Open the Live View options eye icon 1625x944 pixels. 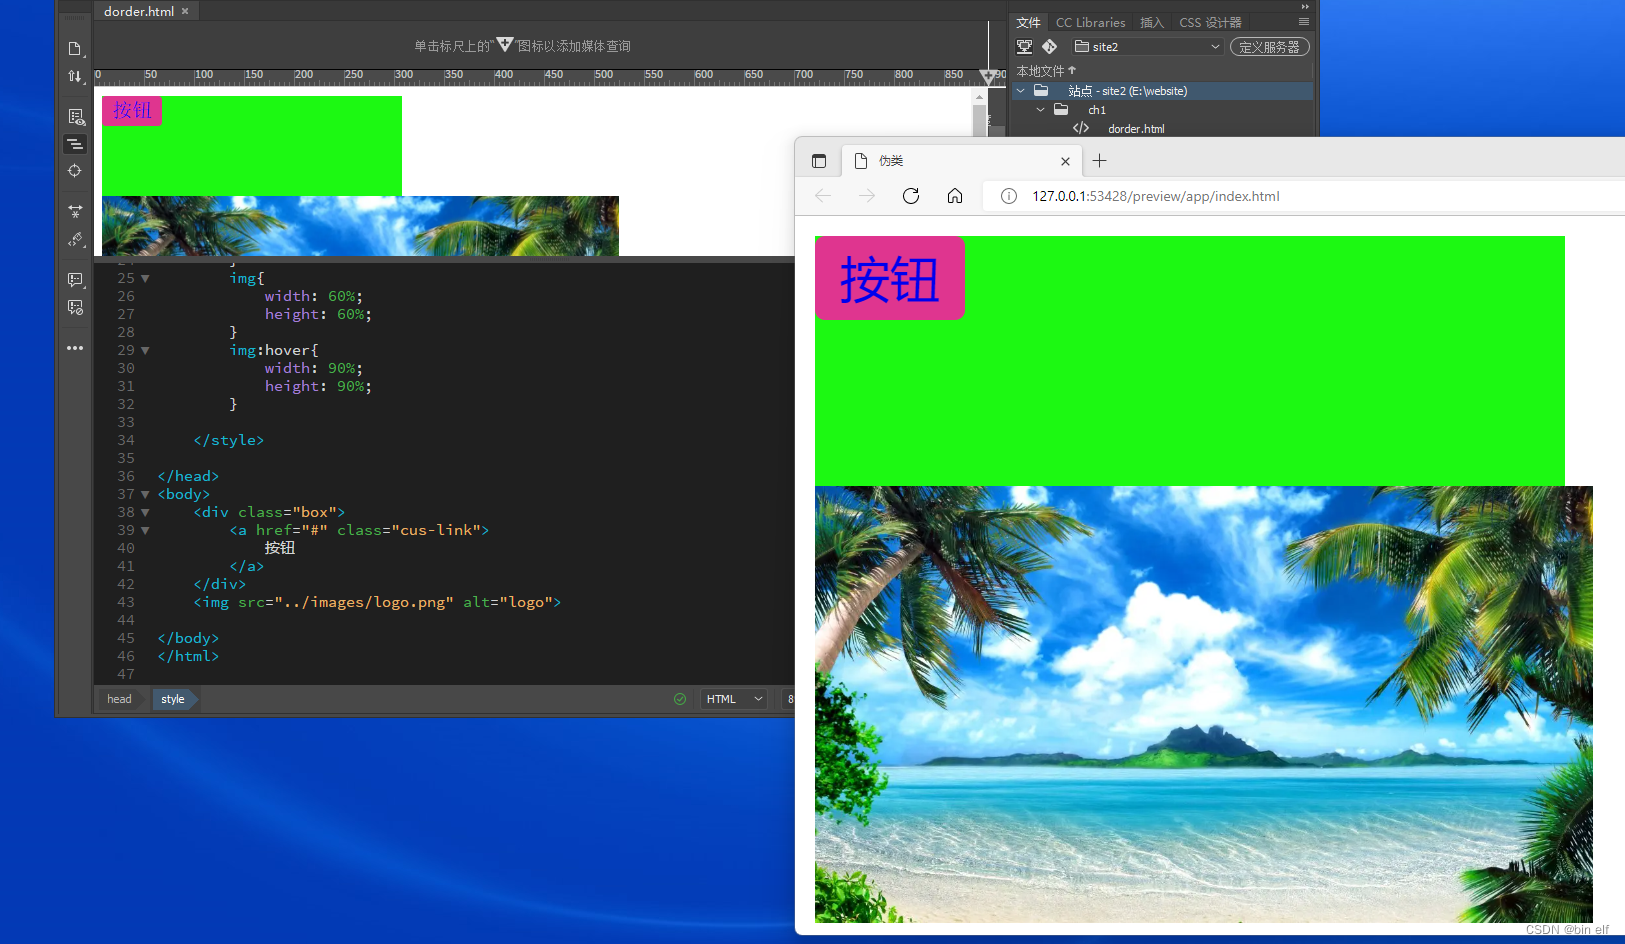tap(75, 116)
